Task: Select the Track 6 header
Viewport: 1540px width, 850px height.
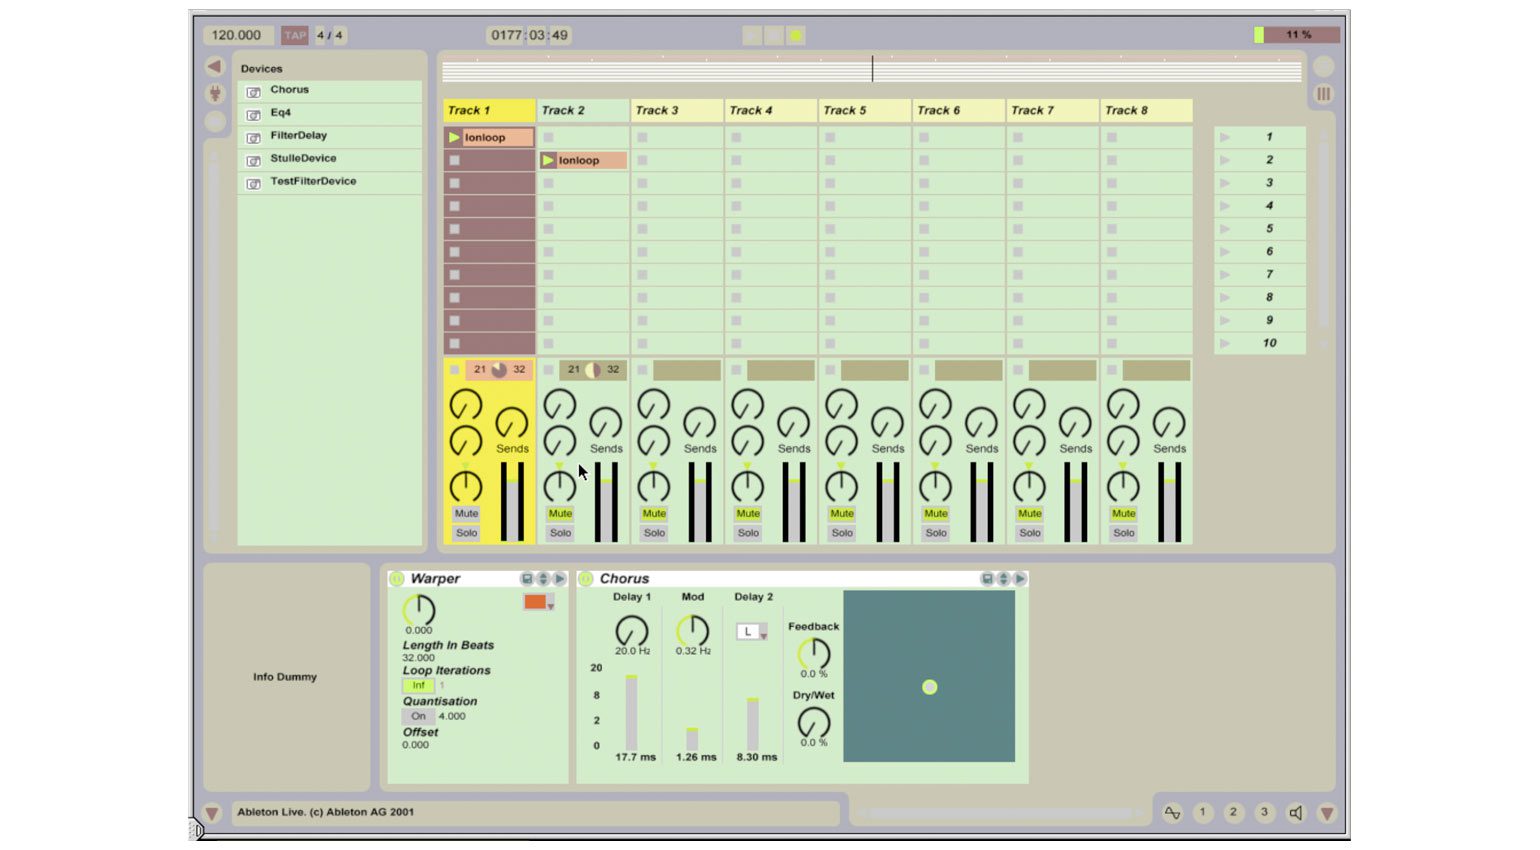Action: [x=959, y=110]
